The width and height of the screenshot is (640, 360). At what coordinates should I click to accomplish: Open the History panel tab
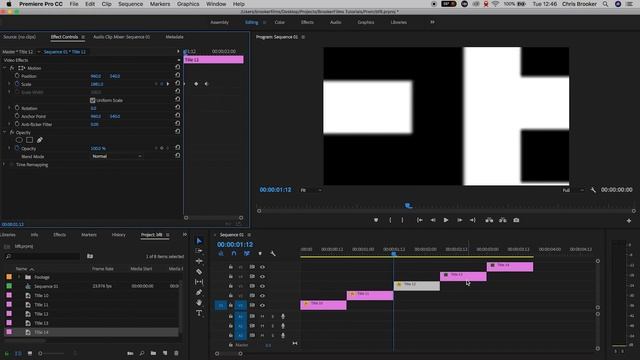(x=119, y=235)
